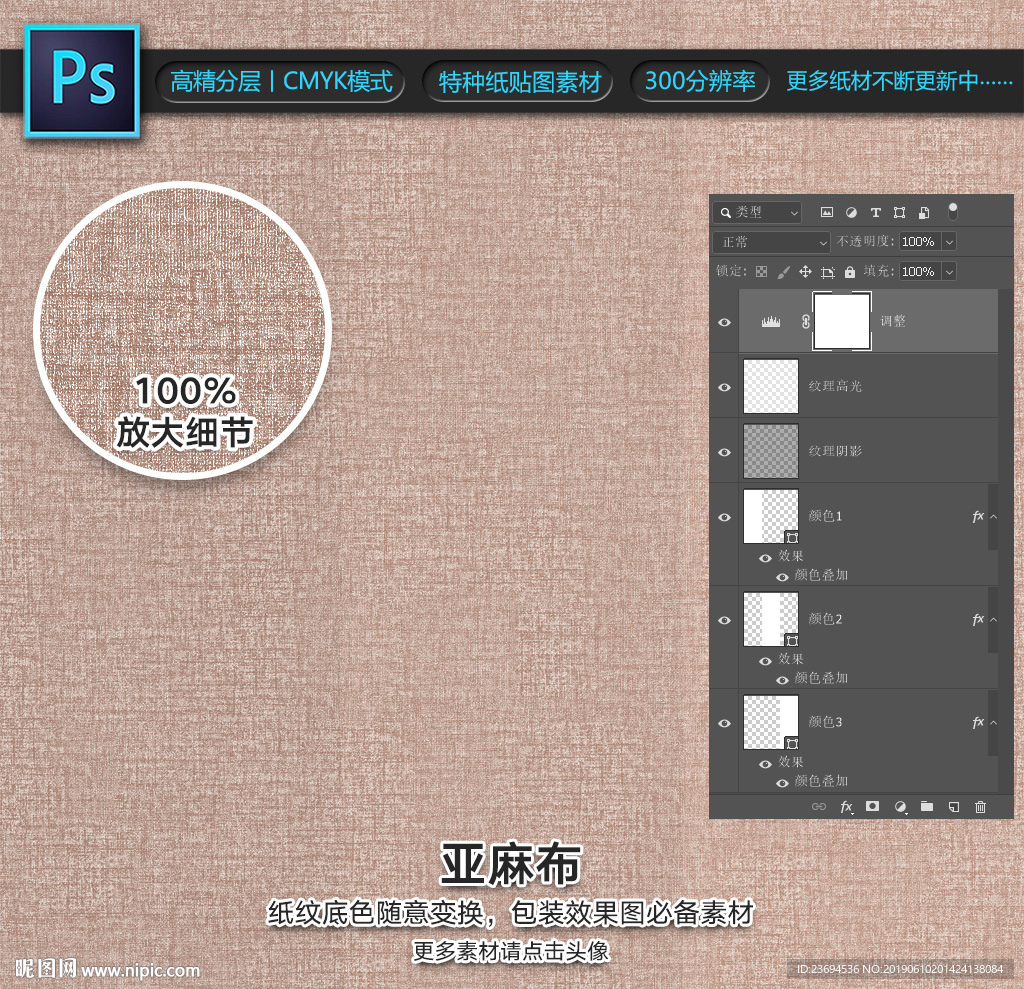The height and width of the screenshot is (989, 1024).
Task: Toggle visibility of 颜色2 layer
Action: 724,621
